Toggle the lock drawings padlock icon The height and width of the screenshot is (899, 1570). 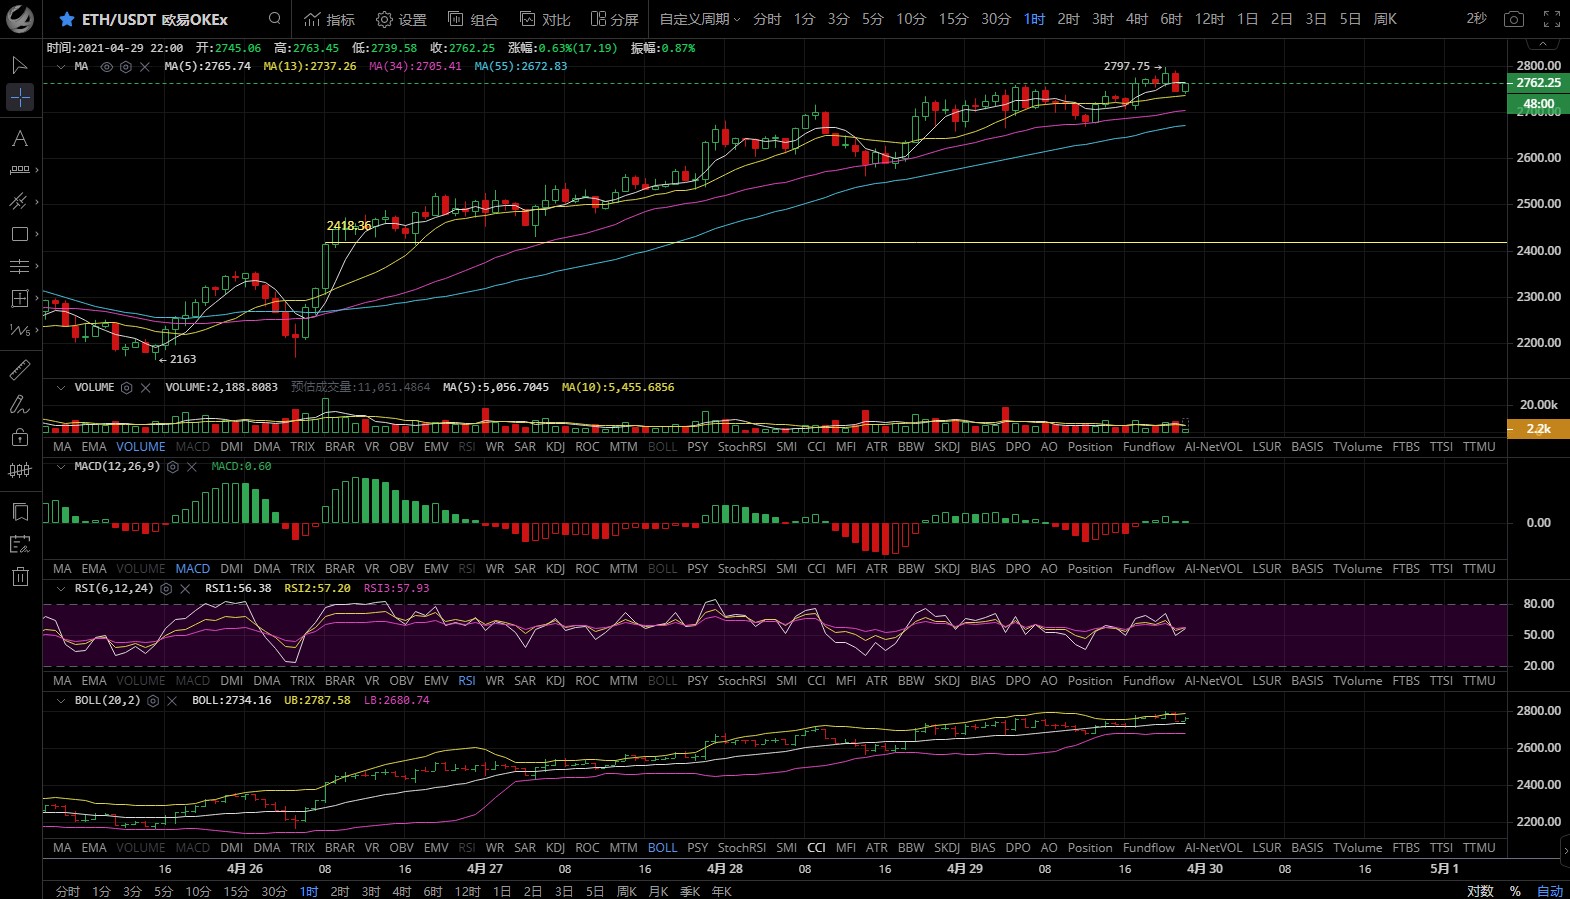[19, 437]
